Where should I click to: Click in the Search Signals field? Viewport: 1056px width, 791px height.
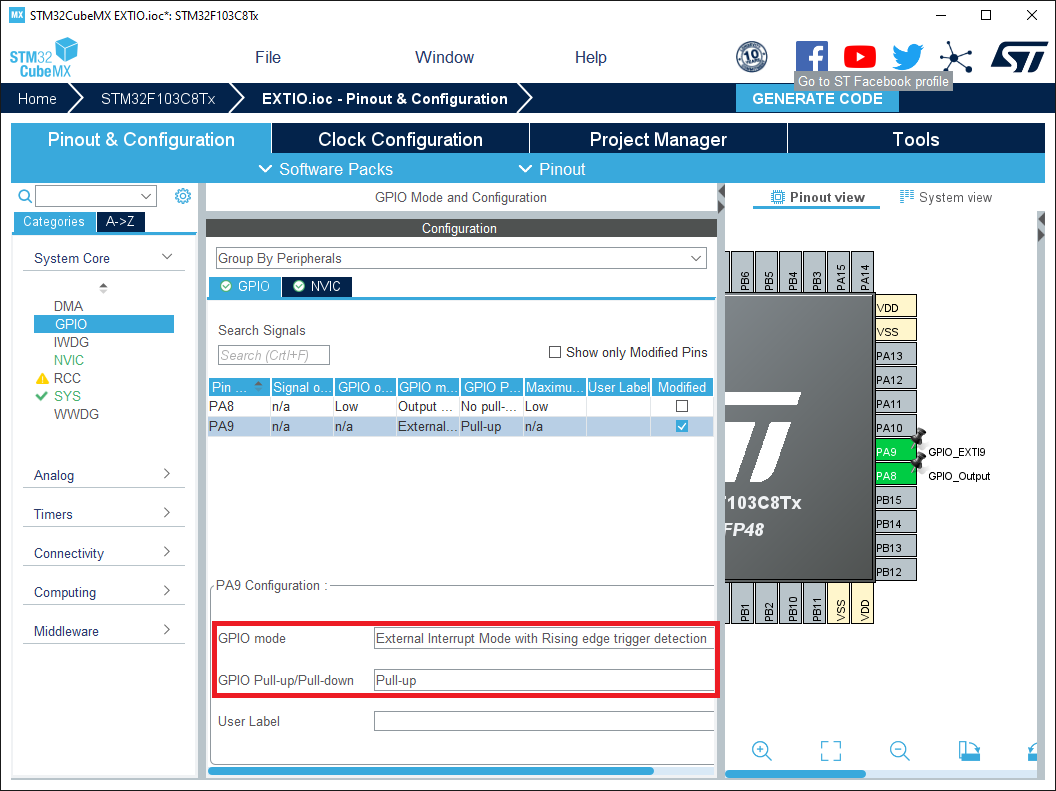tap(273, 355)
